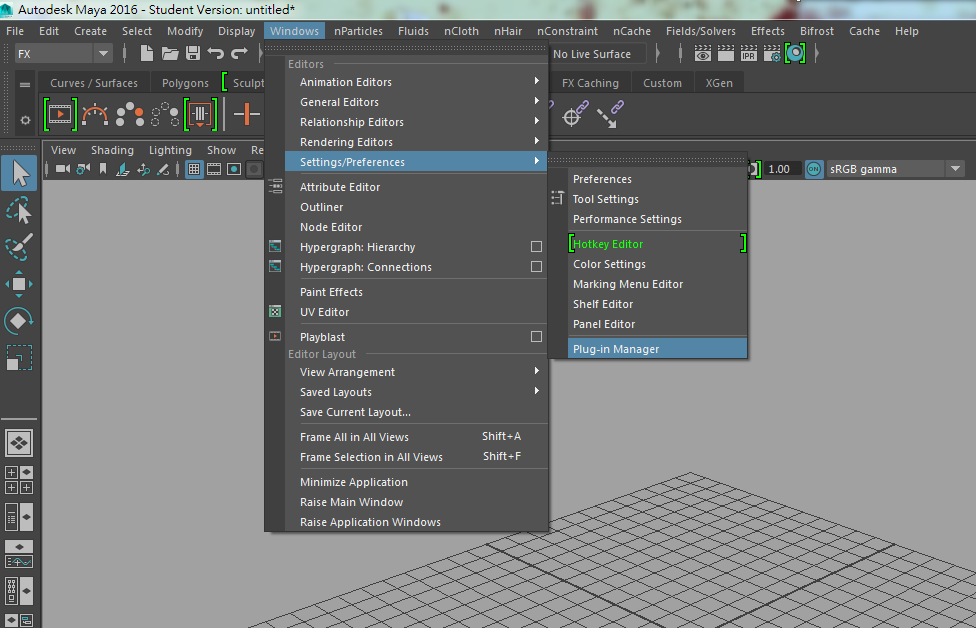Select the Scale tool
Screen dimensions: 976x628
pyautogui.click(x=19, y=358)
